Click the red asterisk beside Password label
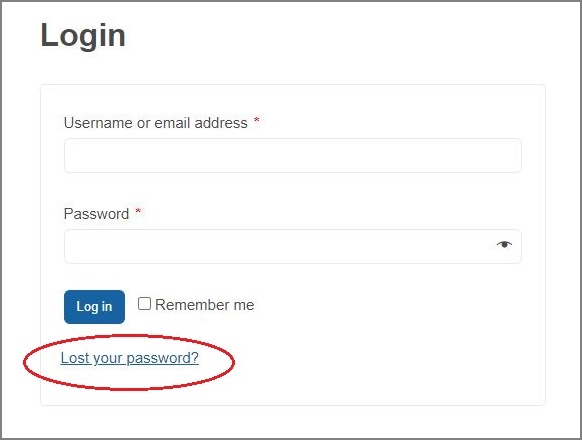 pos(138,212)
